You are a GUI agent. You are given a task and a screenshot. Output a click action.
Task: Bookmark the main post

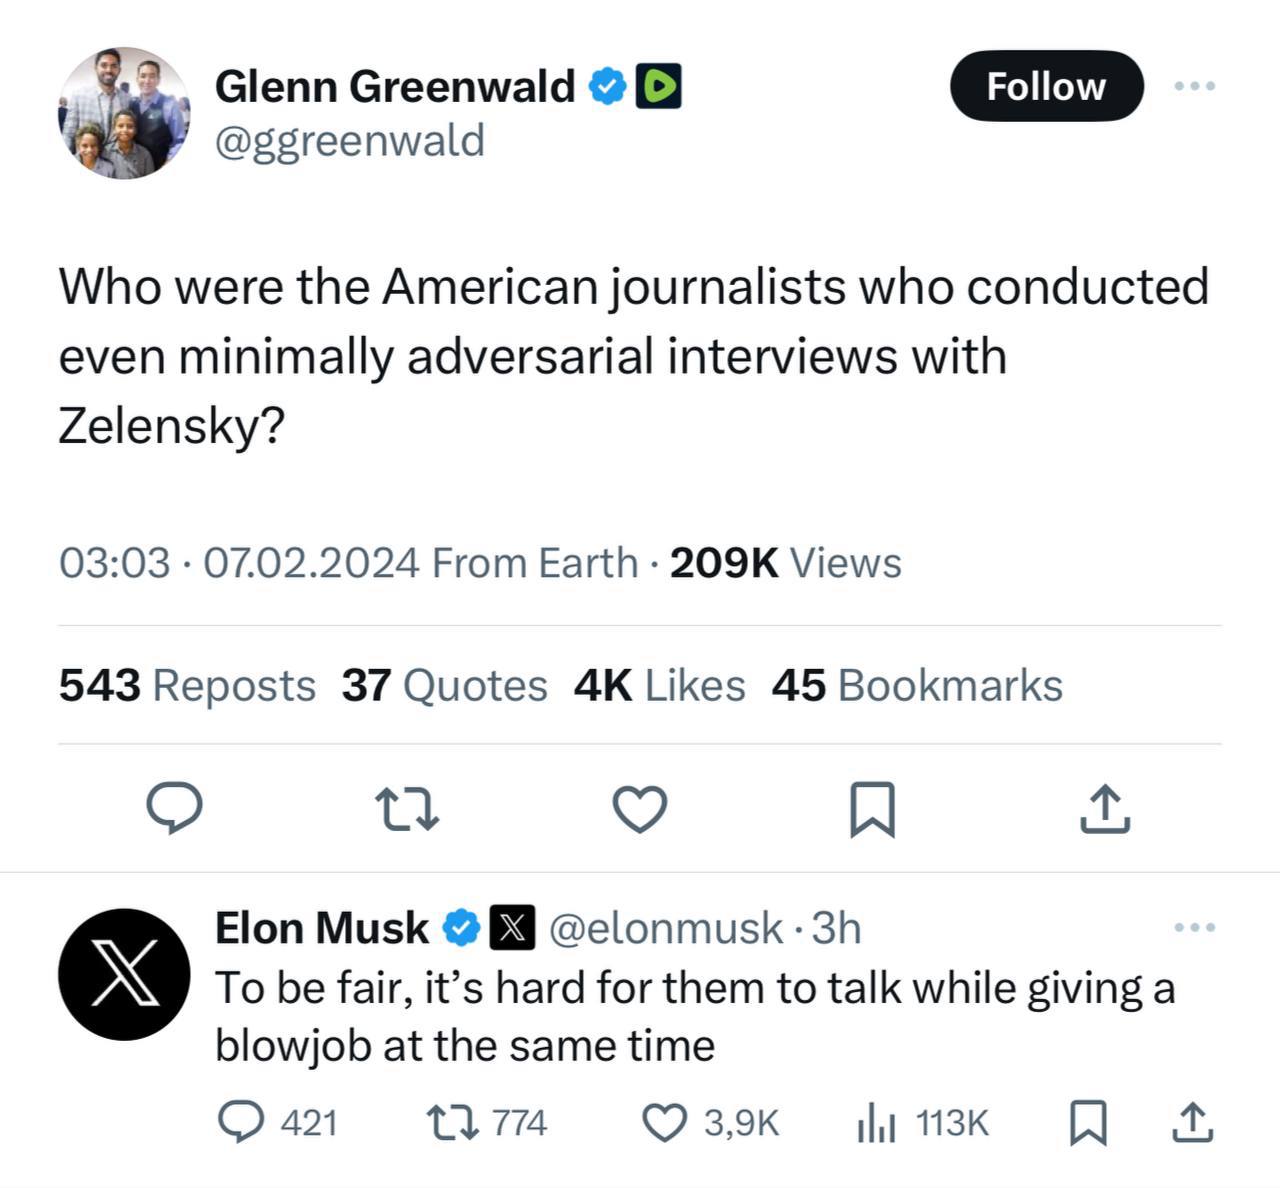click(871, 809)
